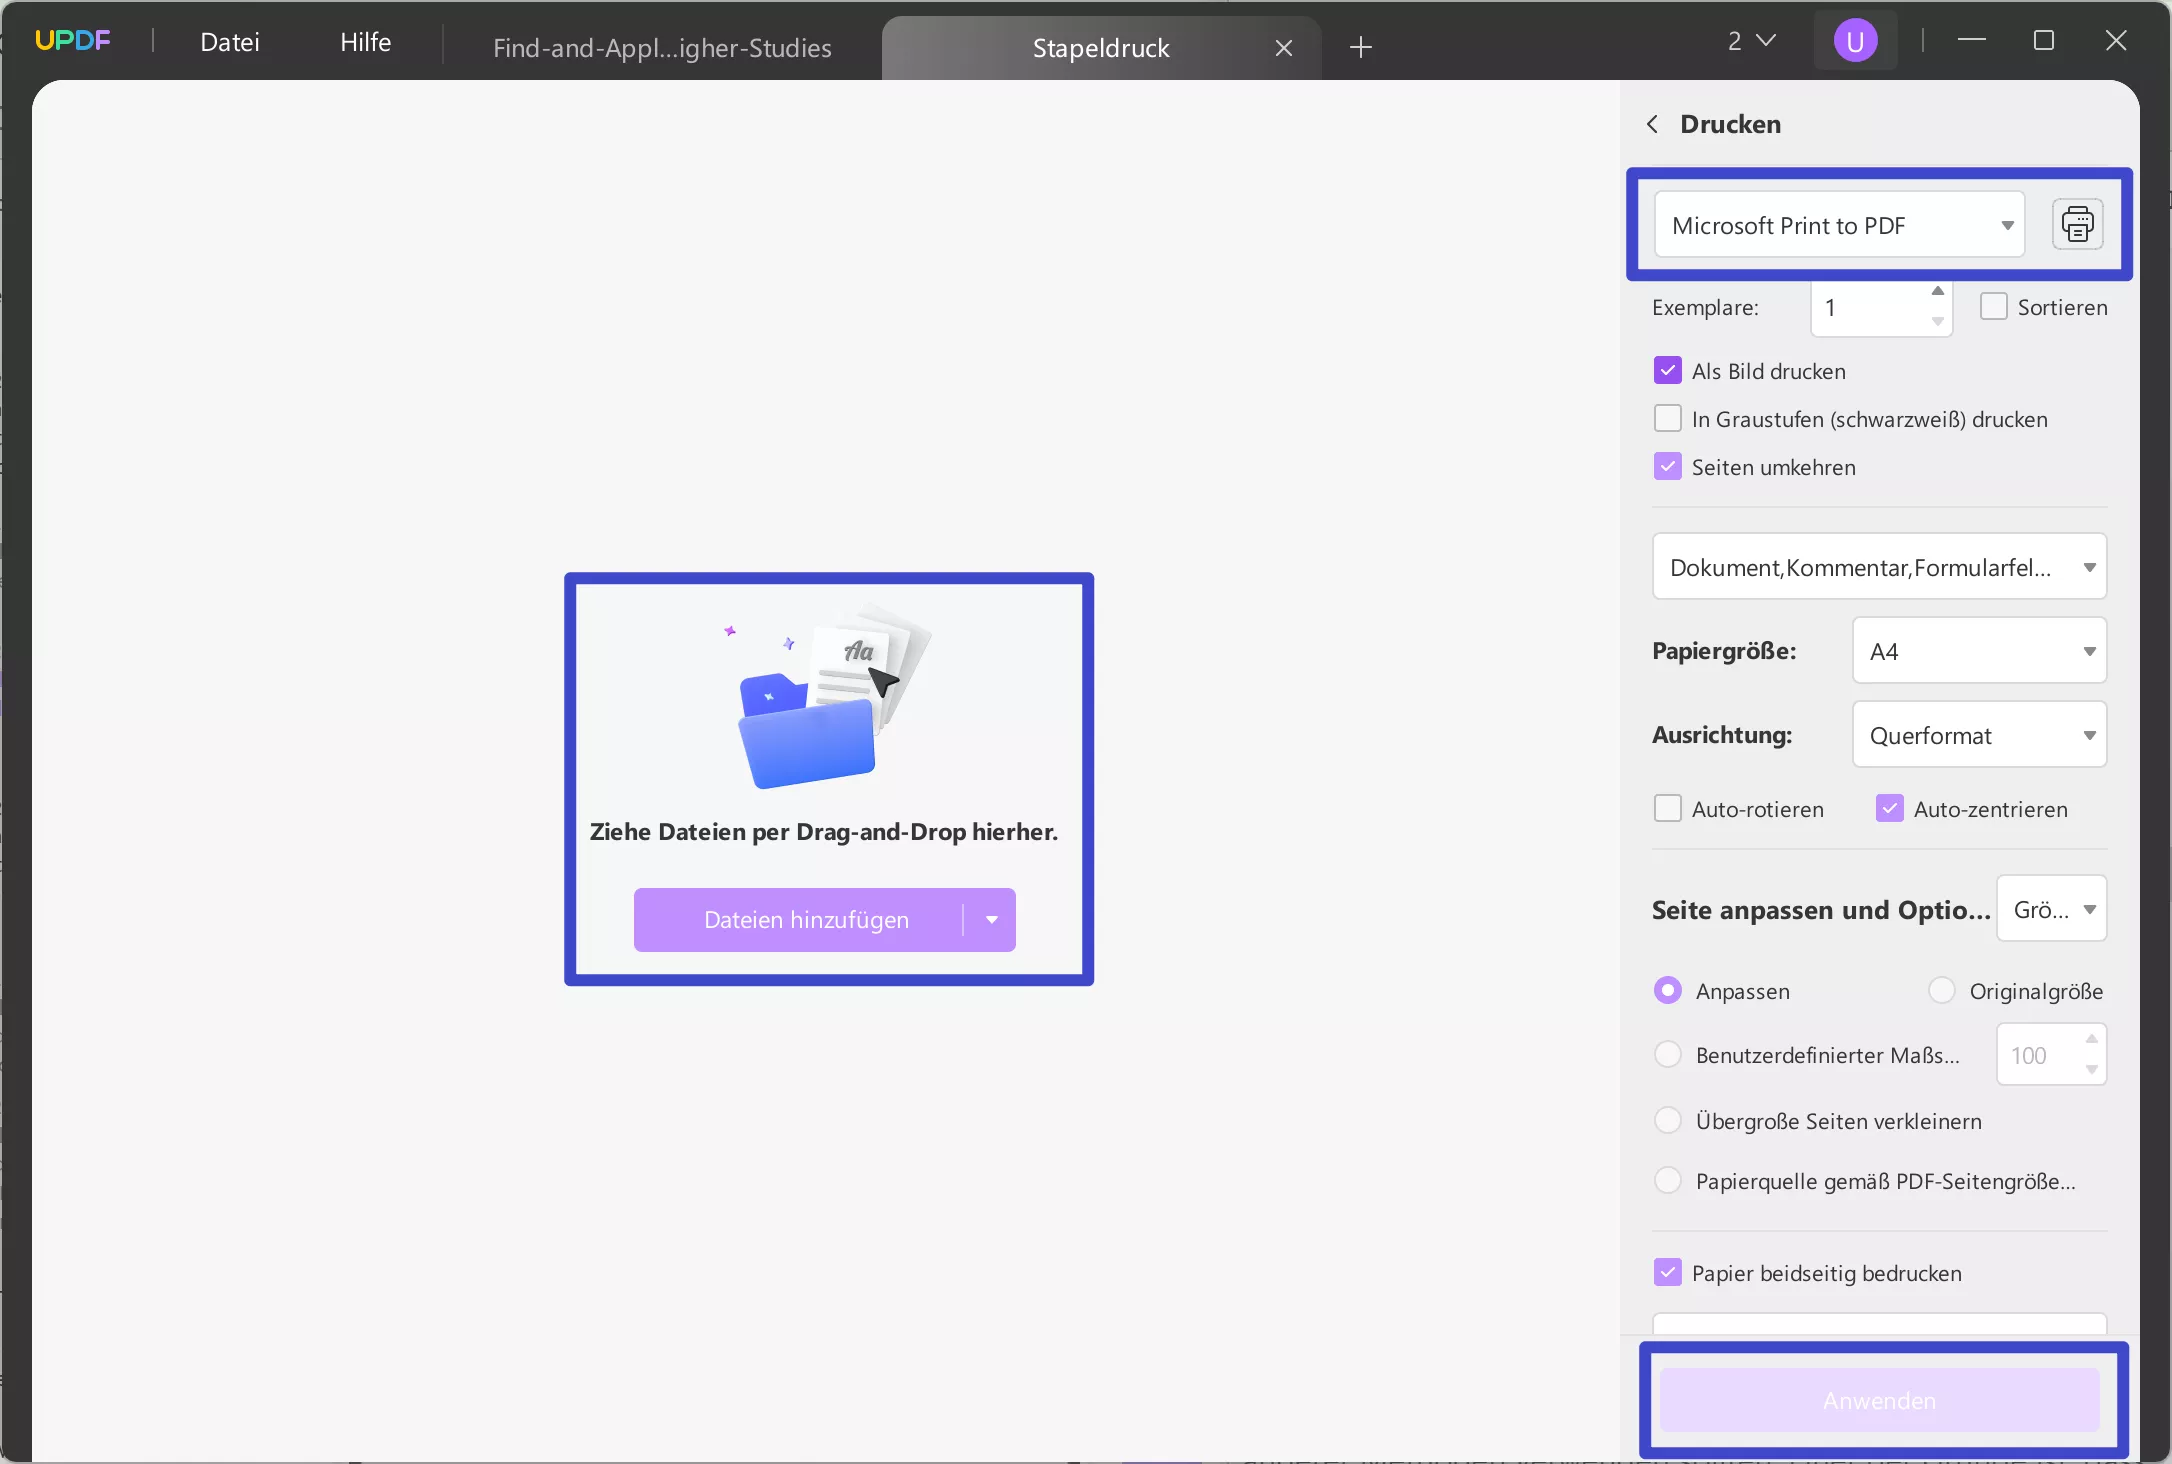Expand the Papiergröße A4 dropdown
The image size is (2172, 1464).
pyautogui.click(x=1978, y=651)
